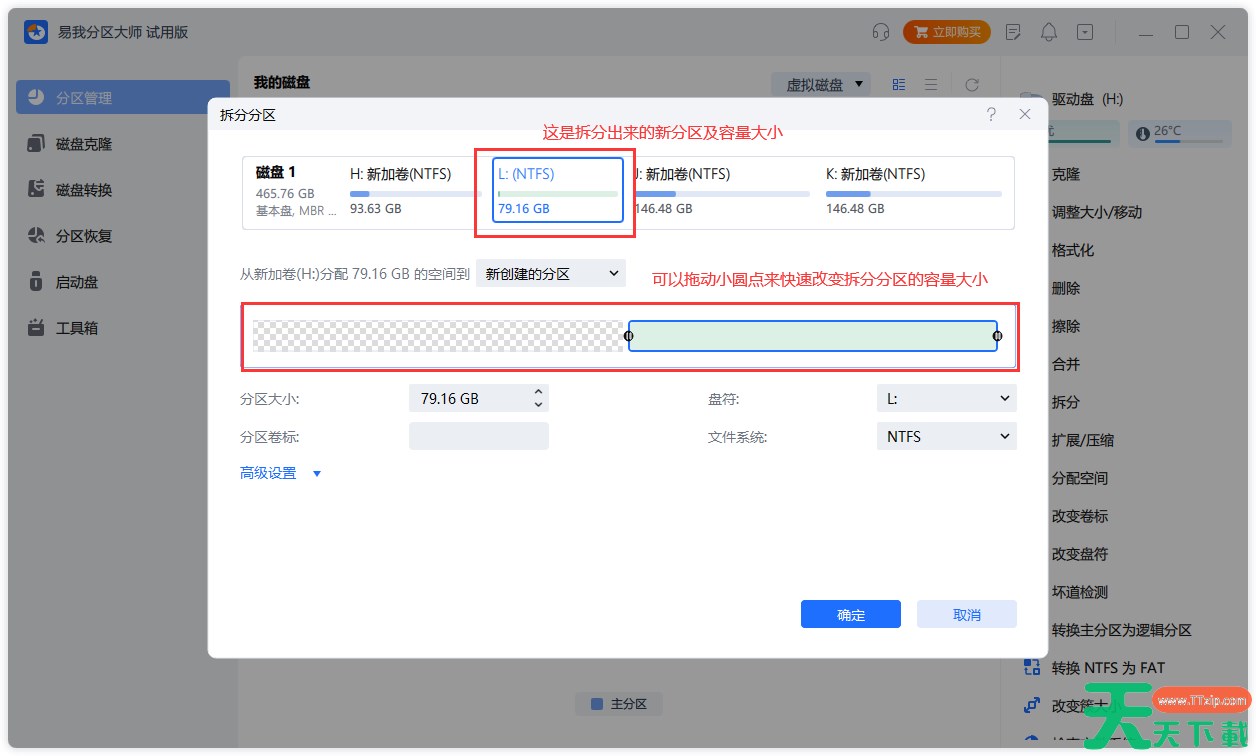
Task: Click the help question mark in dialog
Action: (991, 115)
